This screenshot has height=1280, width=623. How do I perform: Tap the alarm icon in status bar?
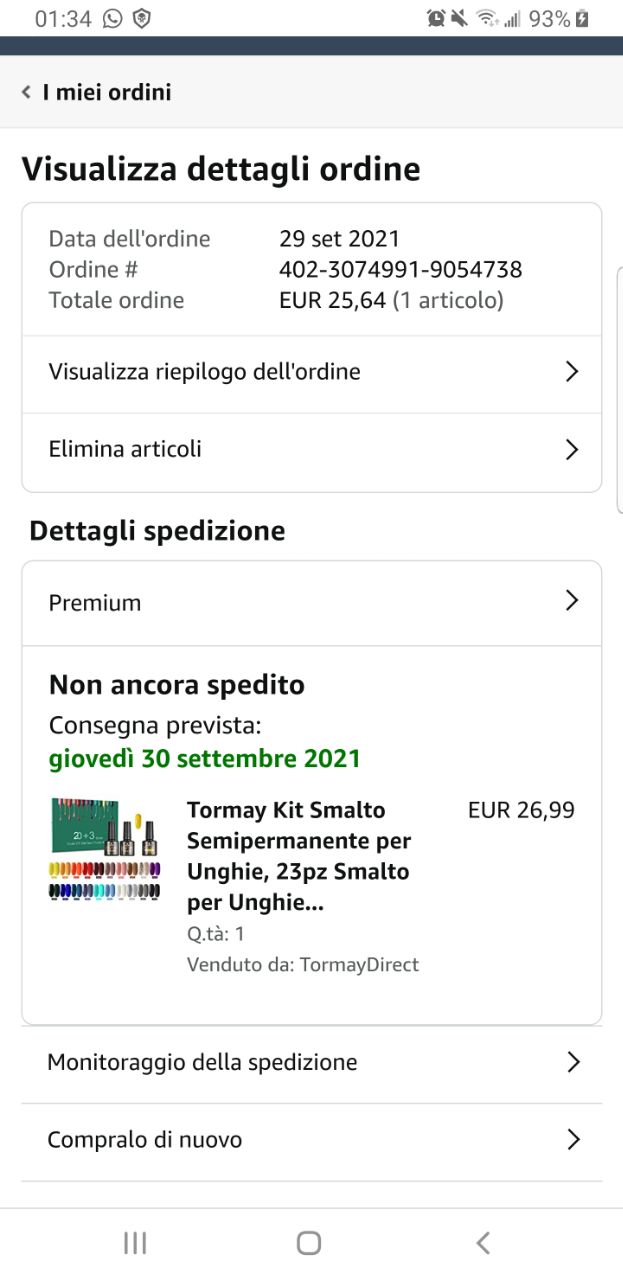(436, 18)
